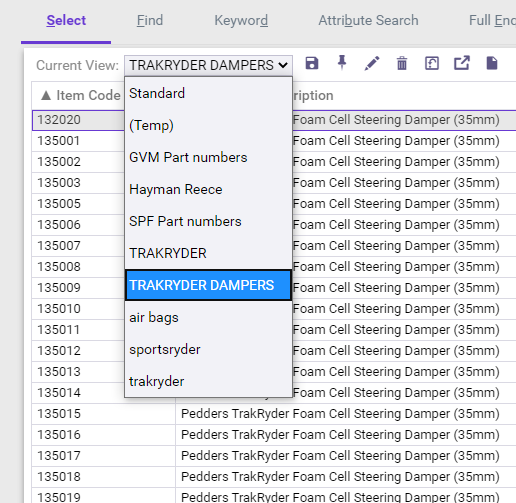516x503 pixels.
Task: Open the Attribute Search tab
Action: (x=368, y=21)
